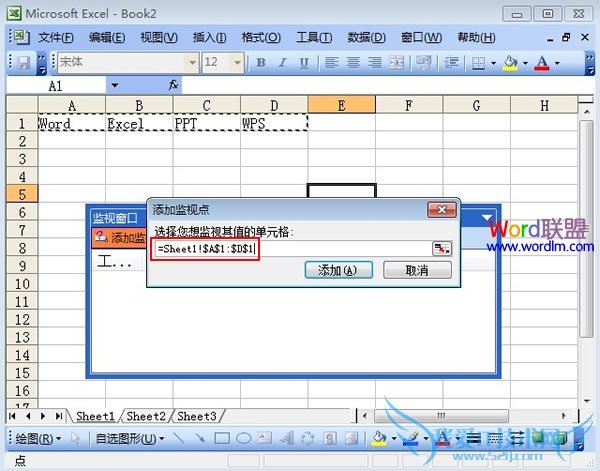Screen dimensions: 600x471
Task: Open the formatting toolbar font color dropdown arrow
Action: pyautogui.click(x=557, y=63)
